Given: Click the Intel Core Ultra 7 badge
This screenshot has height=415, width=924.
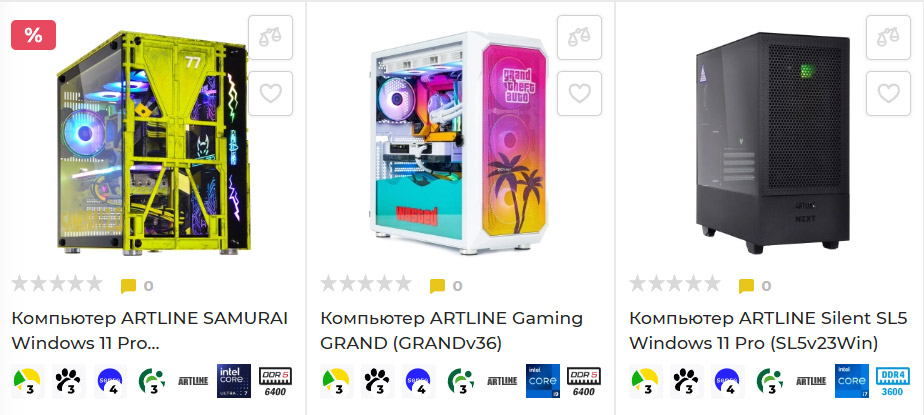Looking at the screenshot, I should (234, 381).
